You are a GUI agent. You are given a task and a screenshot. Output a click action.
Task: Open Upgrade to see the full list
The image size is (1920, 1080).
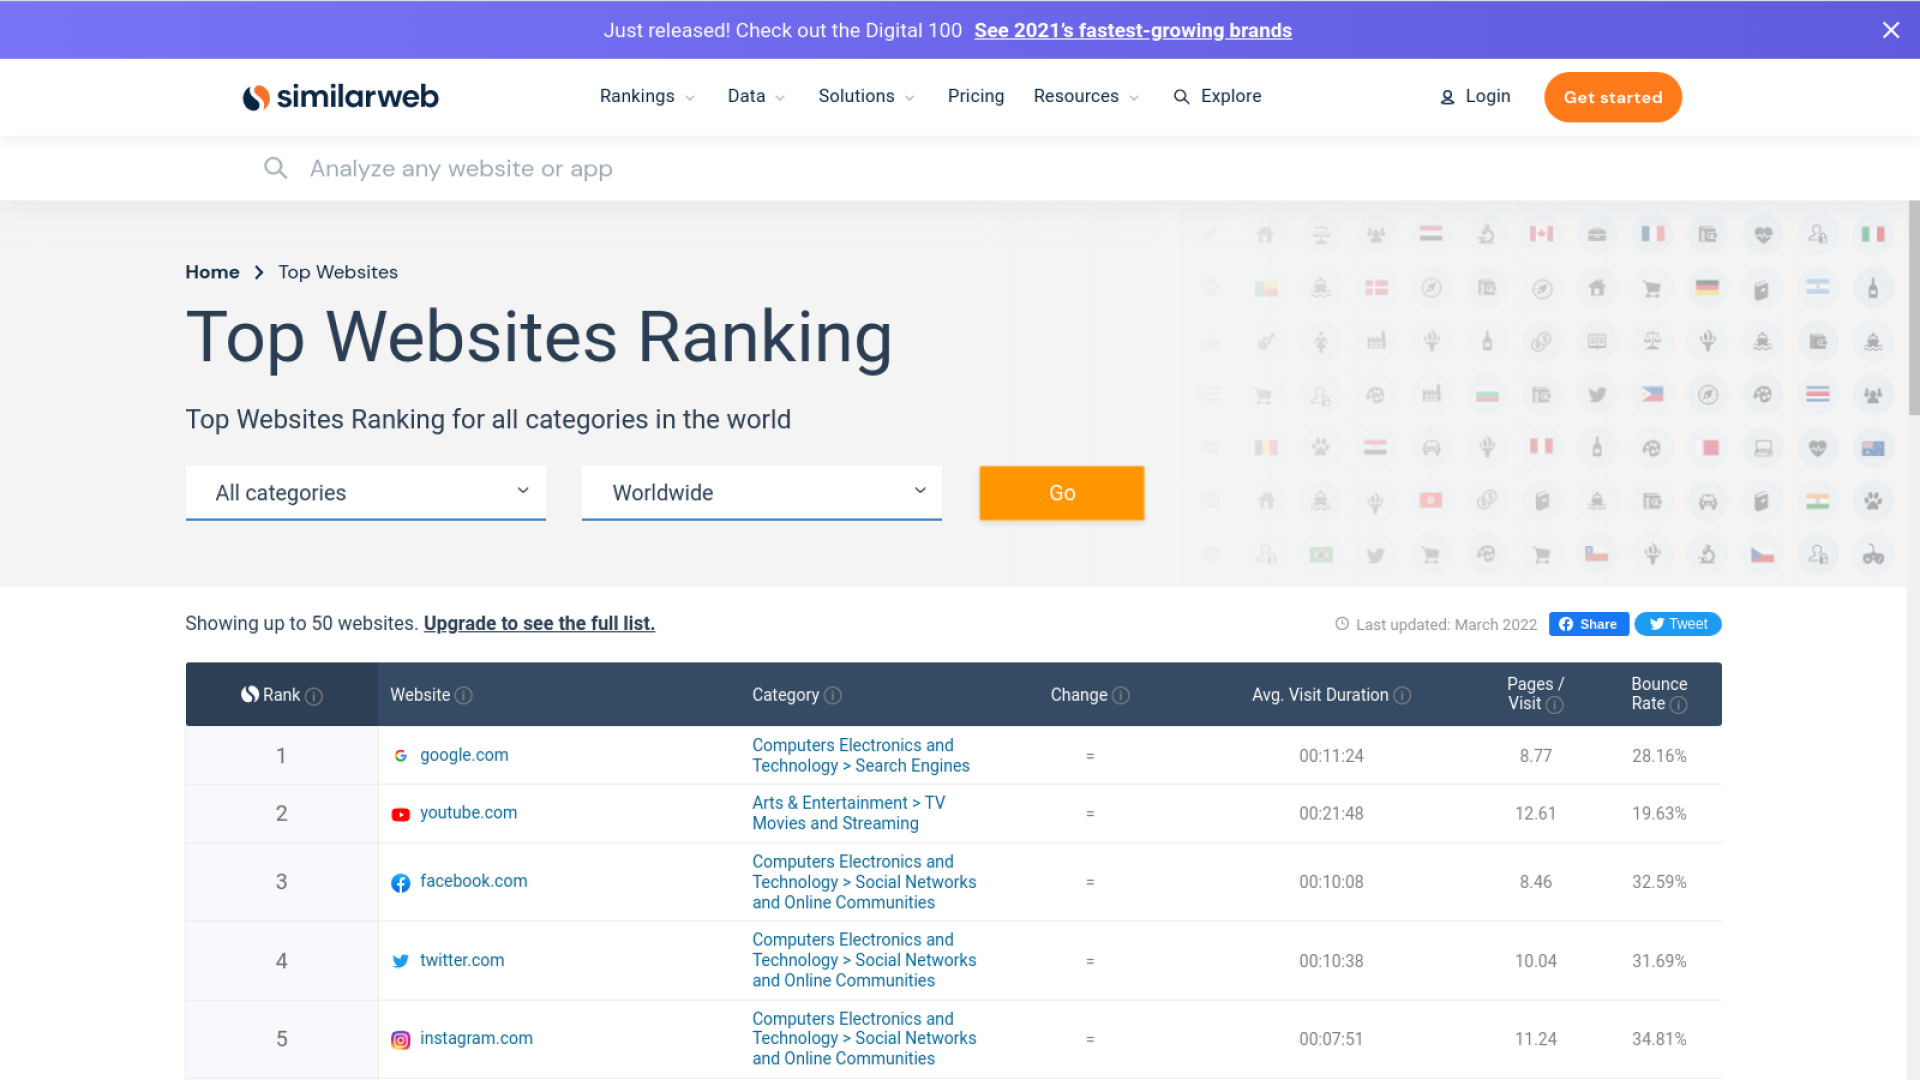[539, 623]
